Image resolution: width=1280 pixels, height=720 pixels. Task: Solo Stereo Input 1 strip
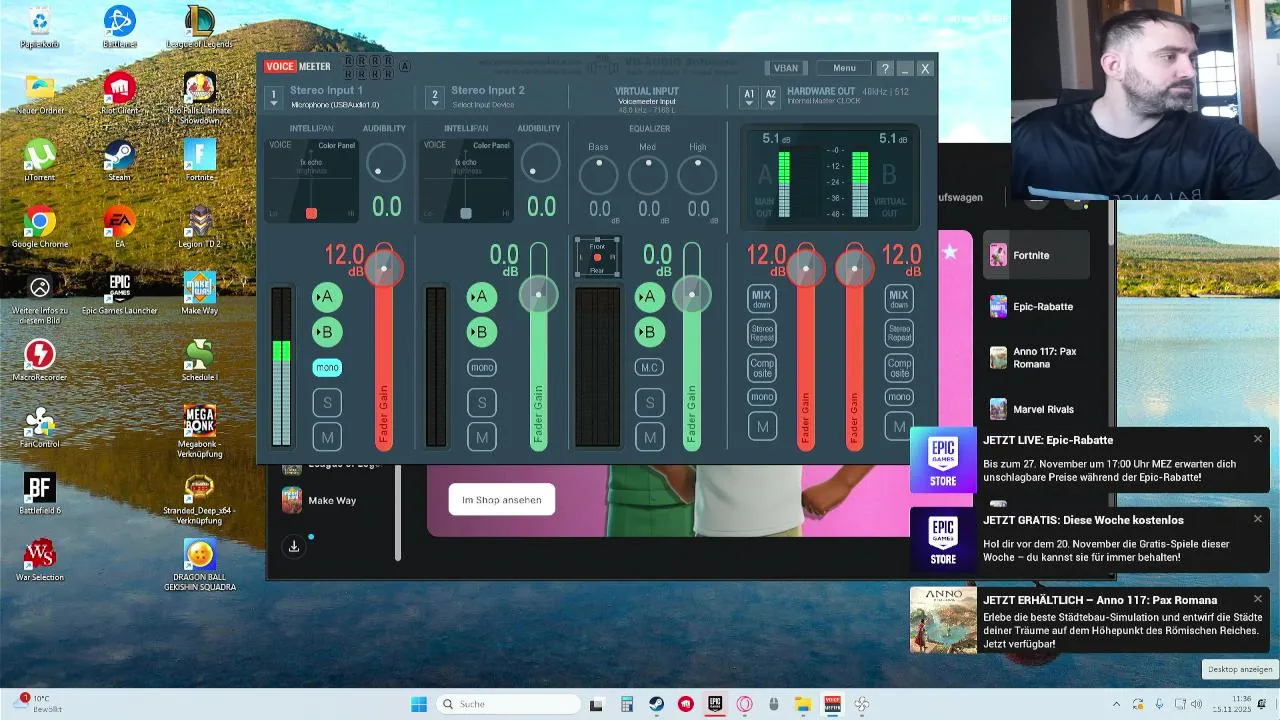coord(327,403)
